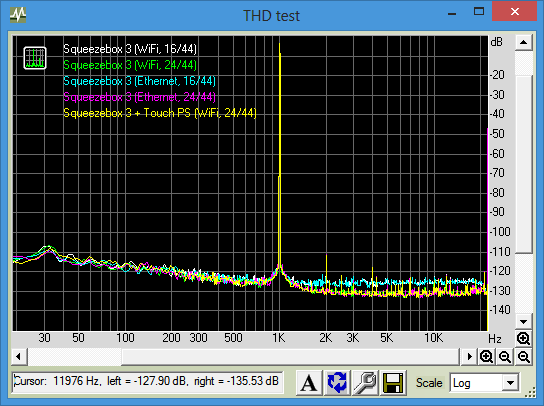Click the horizontal scrollbar right arrow
The height and width of the screenshot is (406, 544).
(x=469, y=356)
